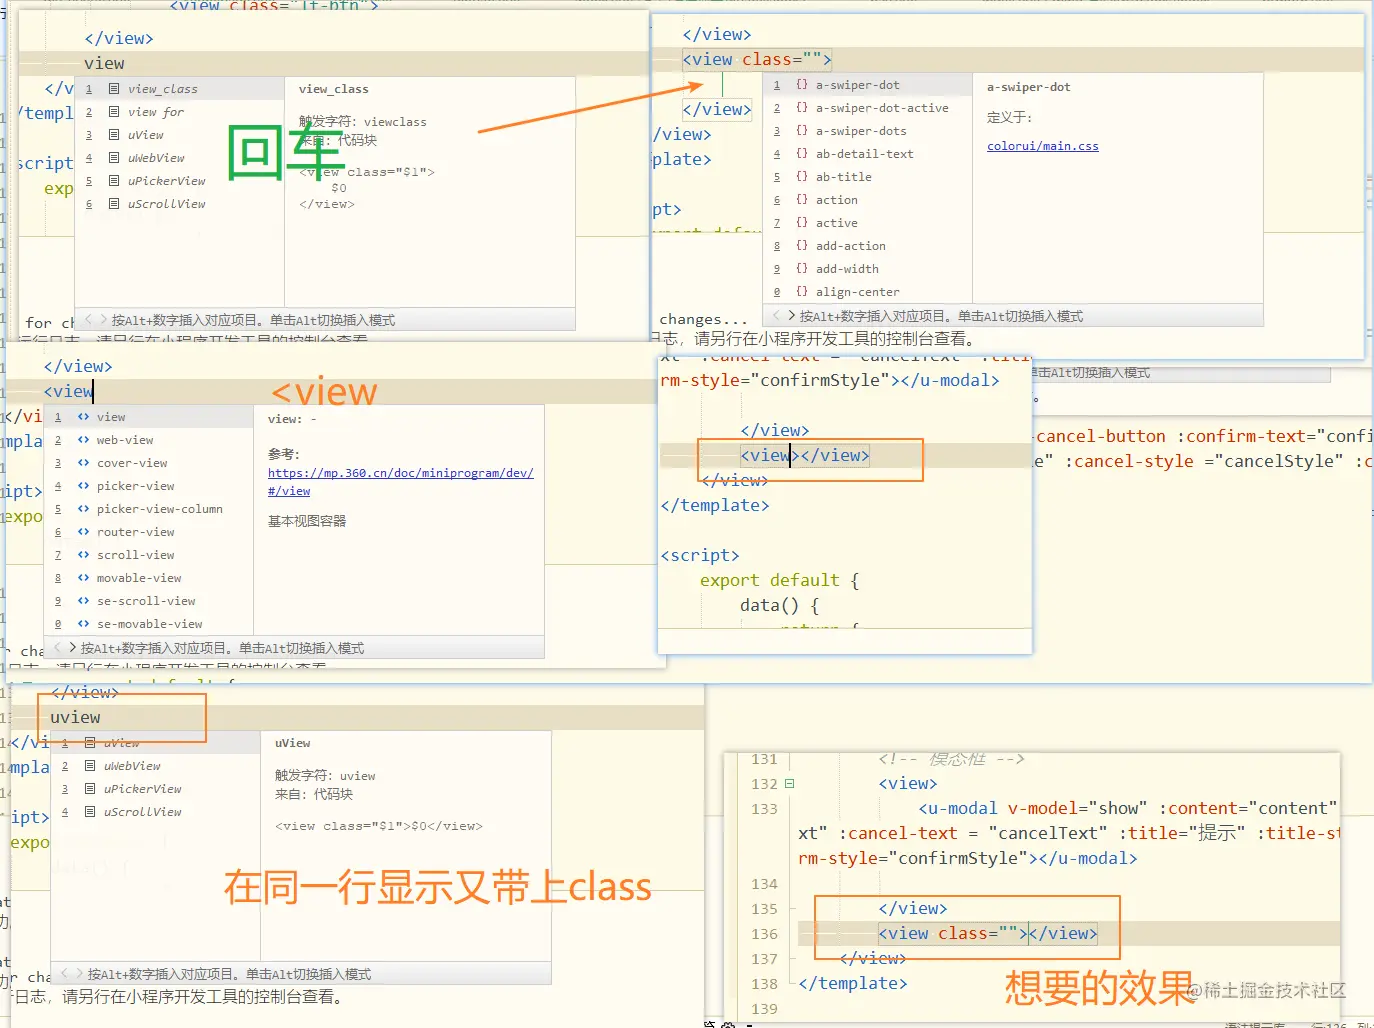Viewport: 1374px width, 1028px height.
Task: Click the braces icon beside a-swiper-dots
Action: (802, 131)
